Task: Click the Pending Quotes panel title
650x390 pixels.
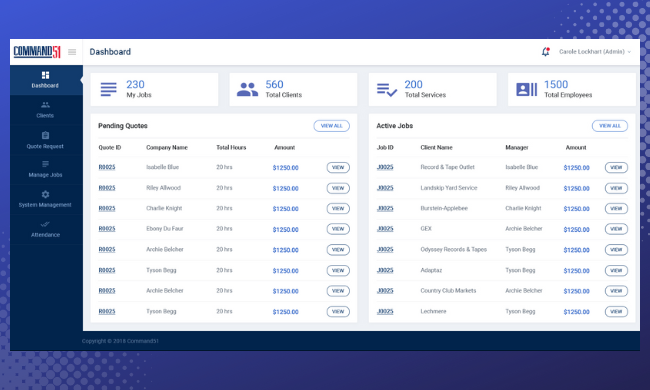Action: click(x=123, y=126)
